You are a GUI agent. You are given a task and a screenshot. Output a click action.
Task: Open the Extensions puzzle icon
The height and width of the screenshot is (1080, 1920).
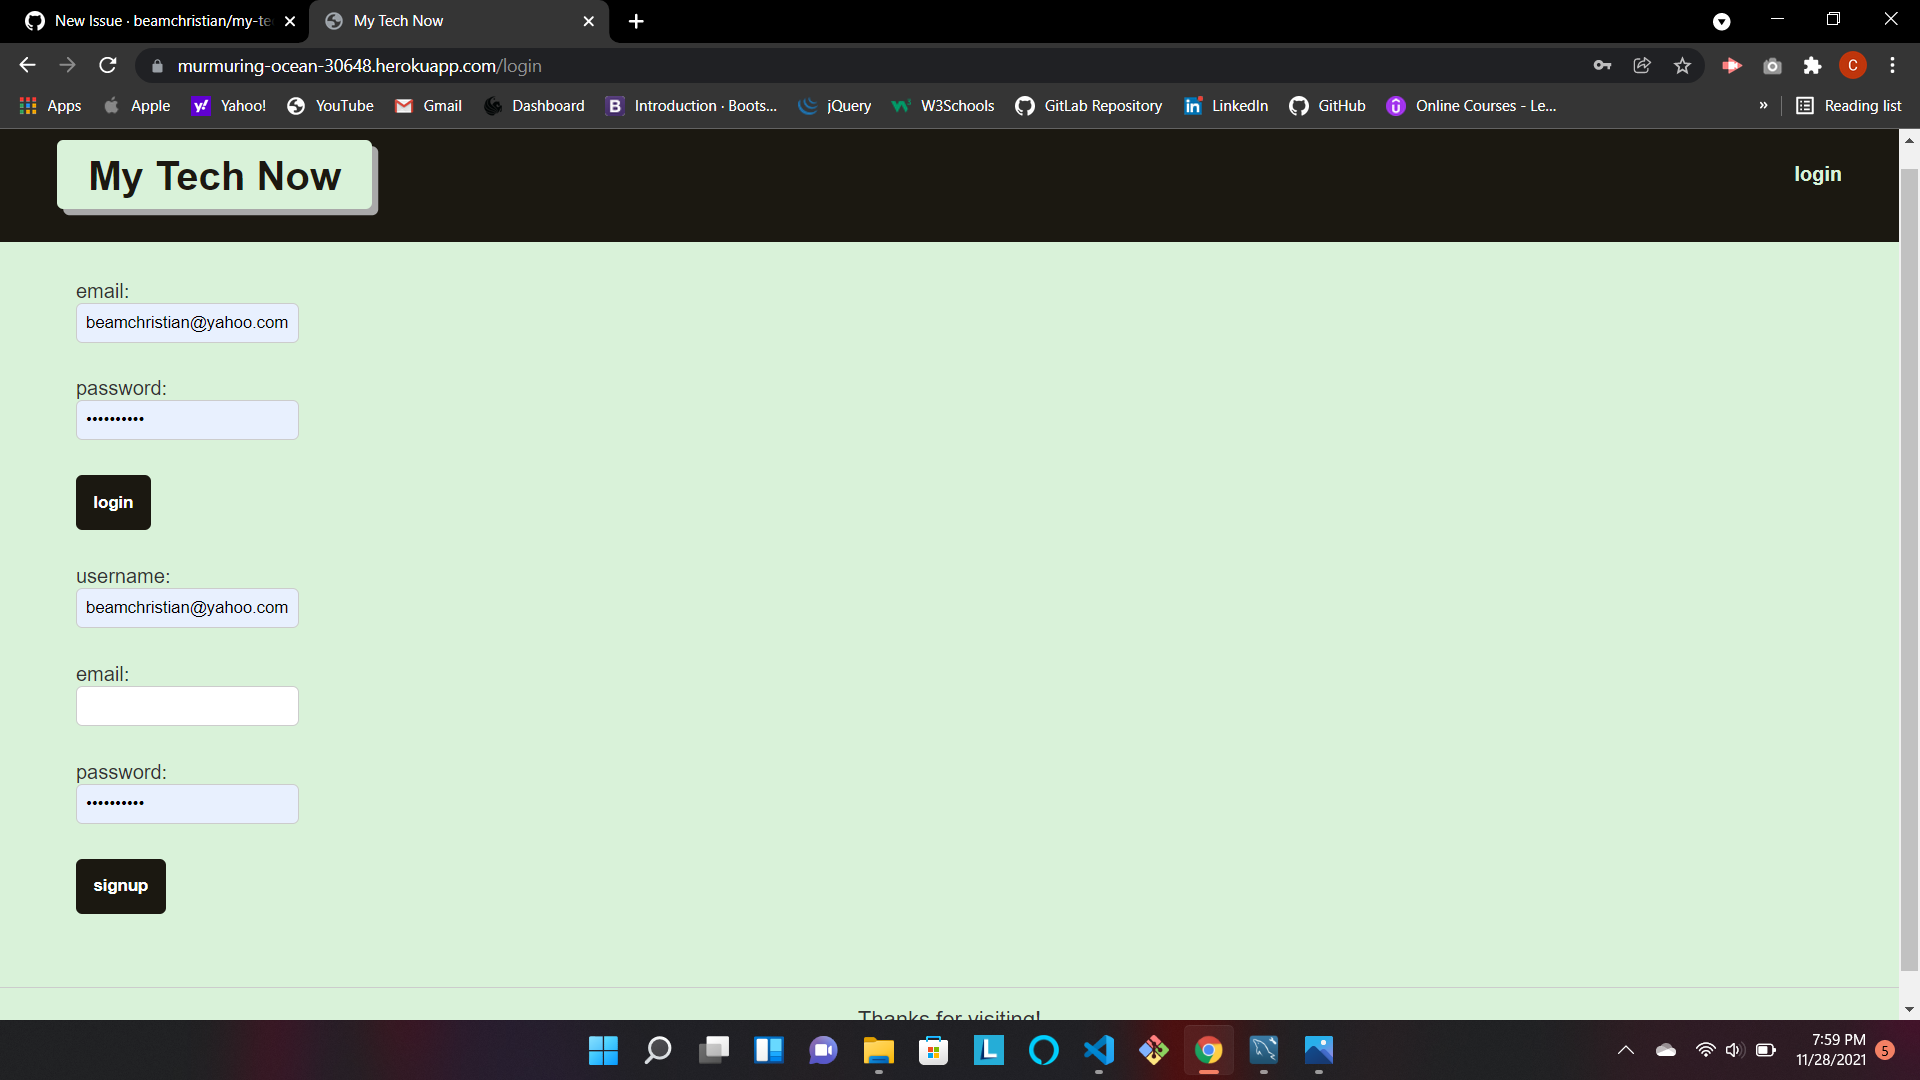coord(1812,66)
